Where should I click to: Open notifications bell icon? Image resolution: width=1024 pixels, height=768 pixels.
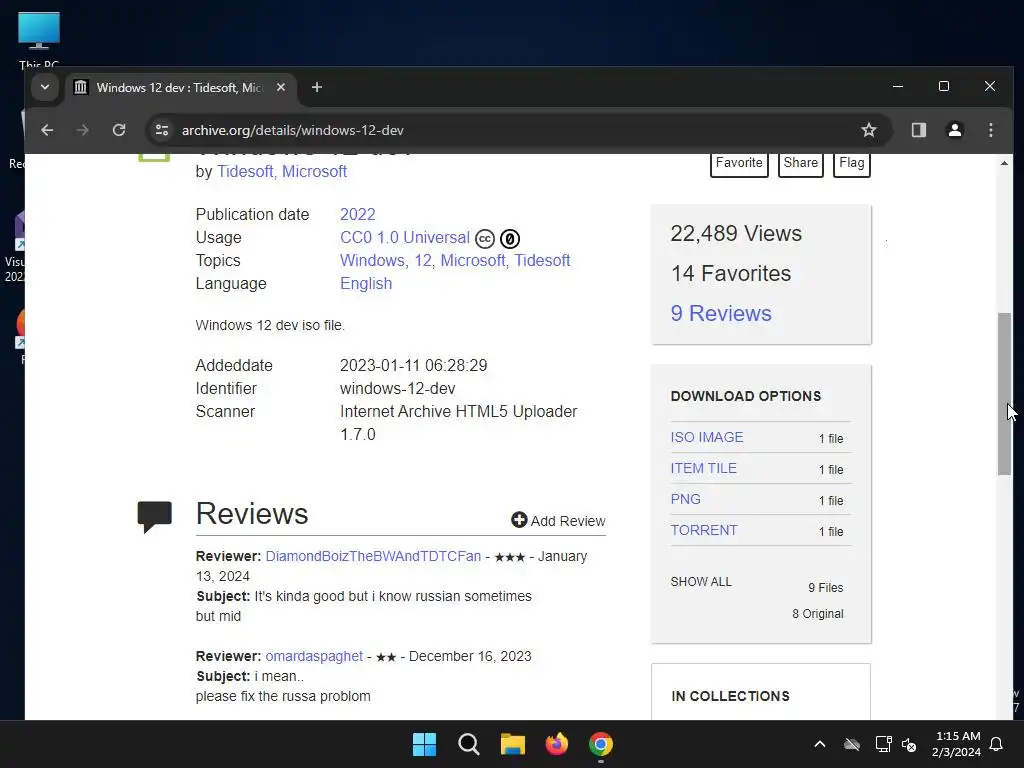click(x=996, y=744)
